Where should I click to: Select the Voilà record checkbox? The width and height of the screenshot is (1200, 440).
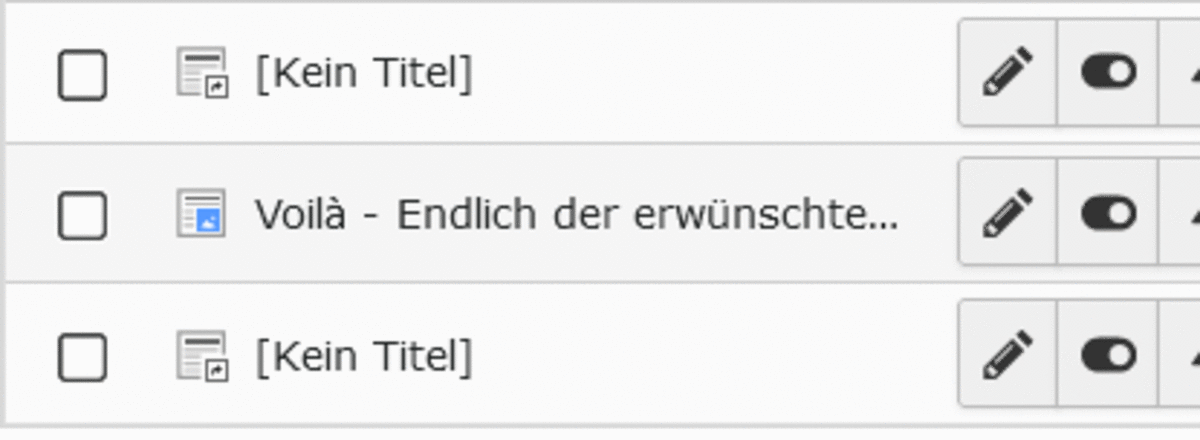tap(82, 215)
